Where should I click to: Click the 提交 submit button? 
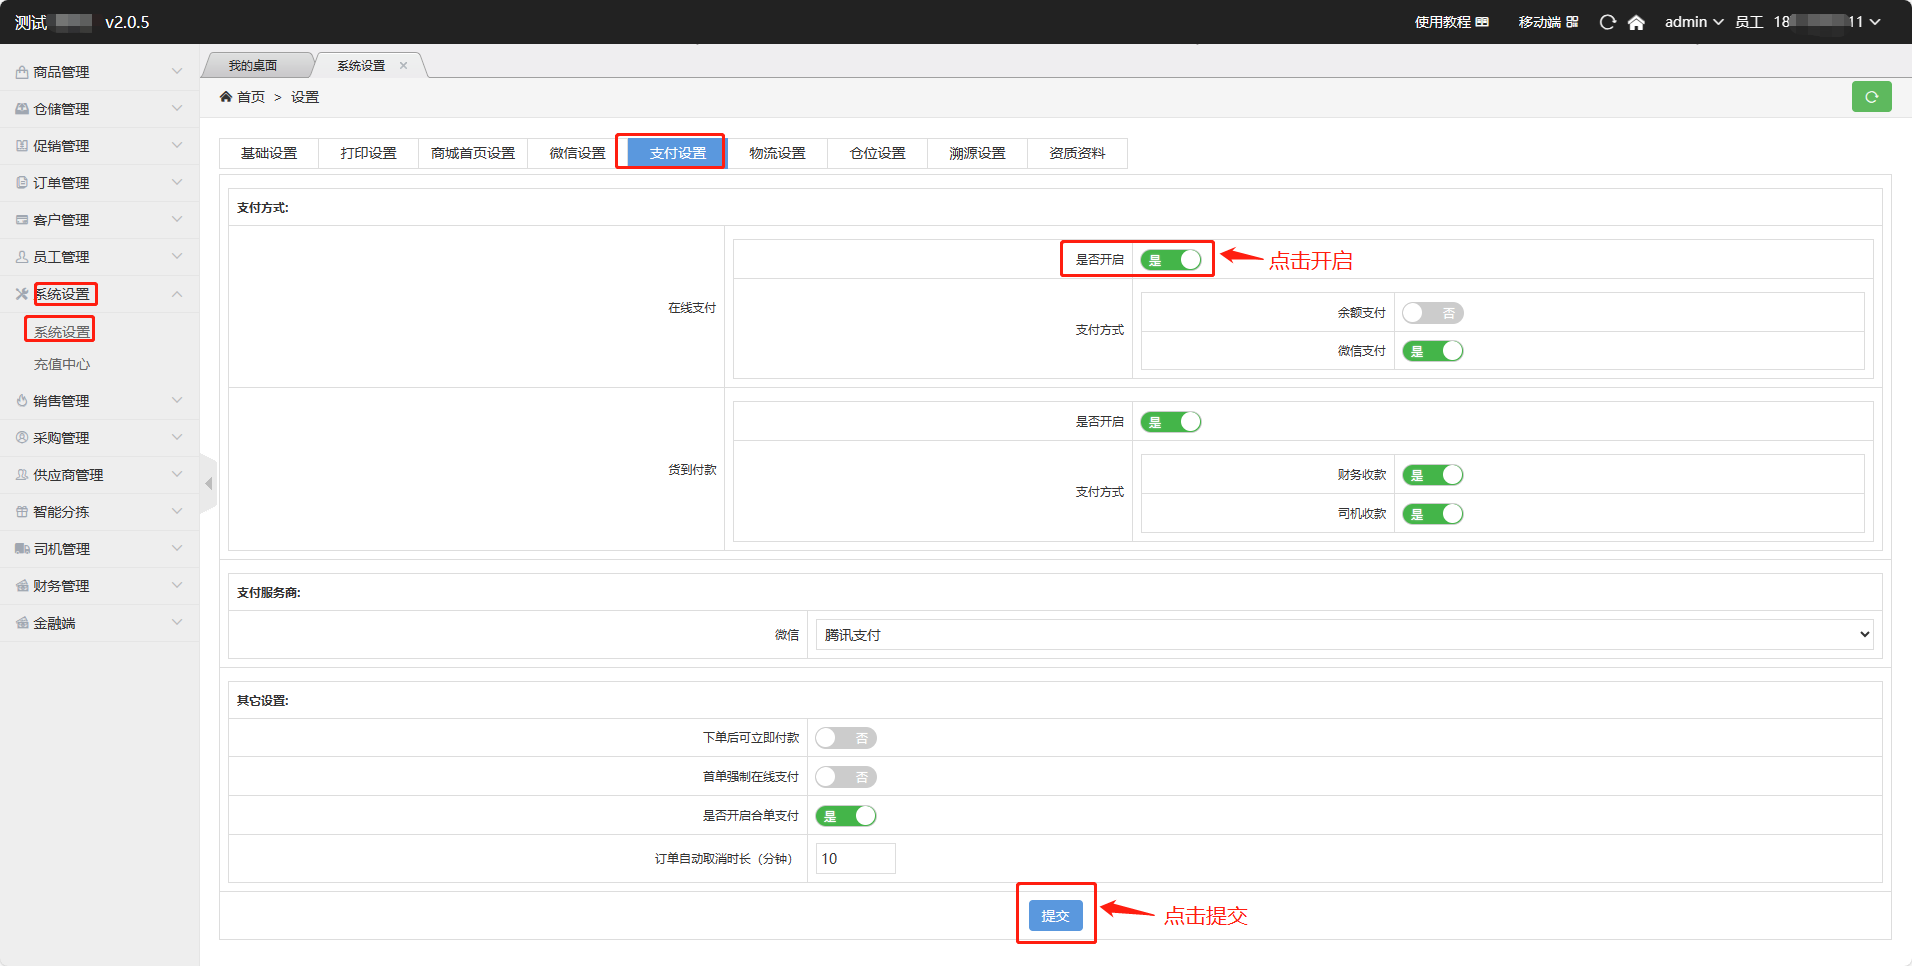(x=1055, y=915)
